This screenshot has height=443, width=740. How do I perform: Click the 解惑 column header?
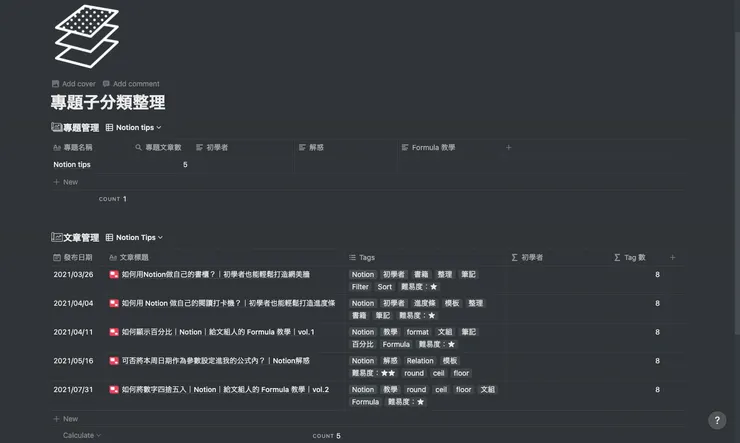point(311,148)
